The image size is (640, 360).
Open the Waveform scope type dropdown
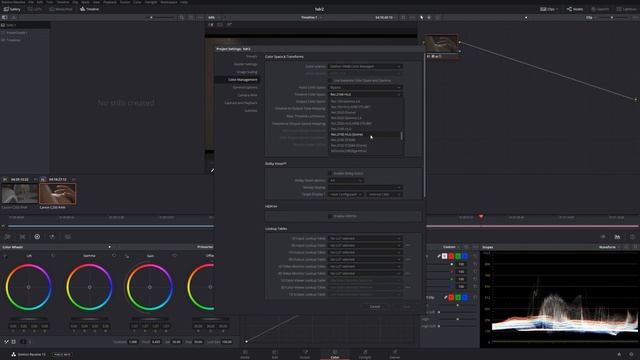point(609,247)
